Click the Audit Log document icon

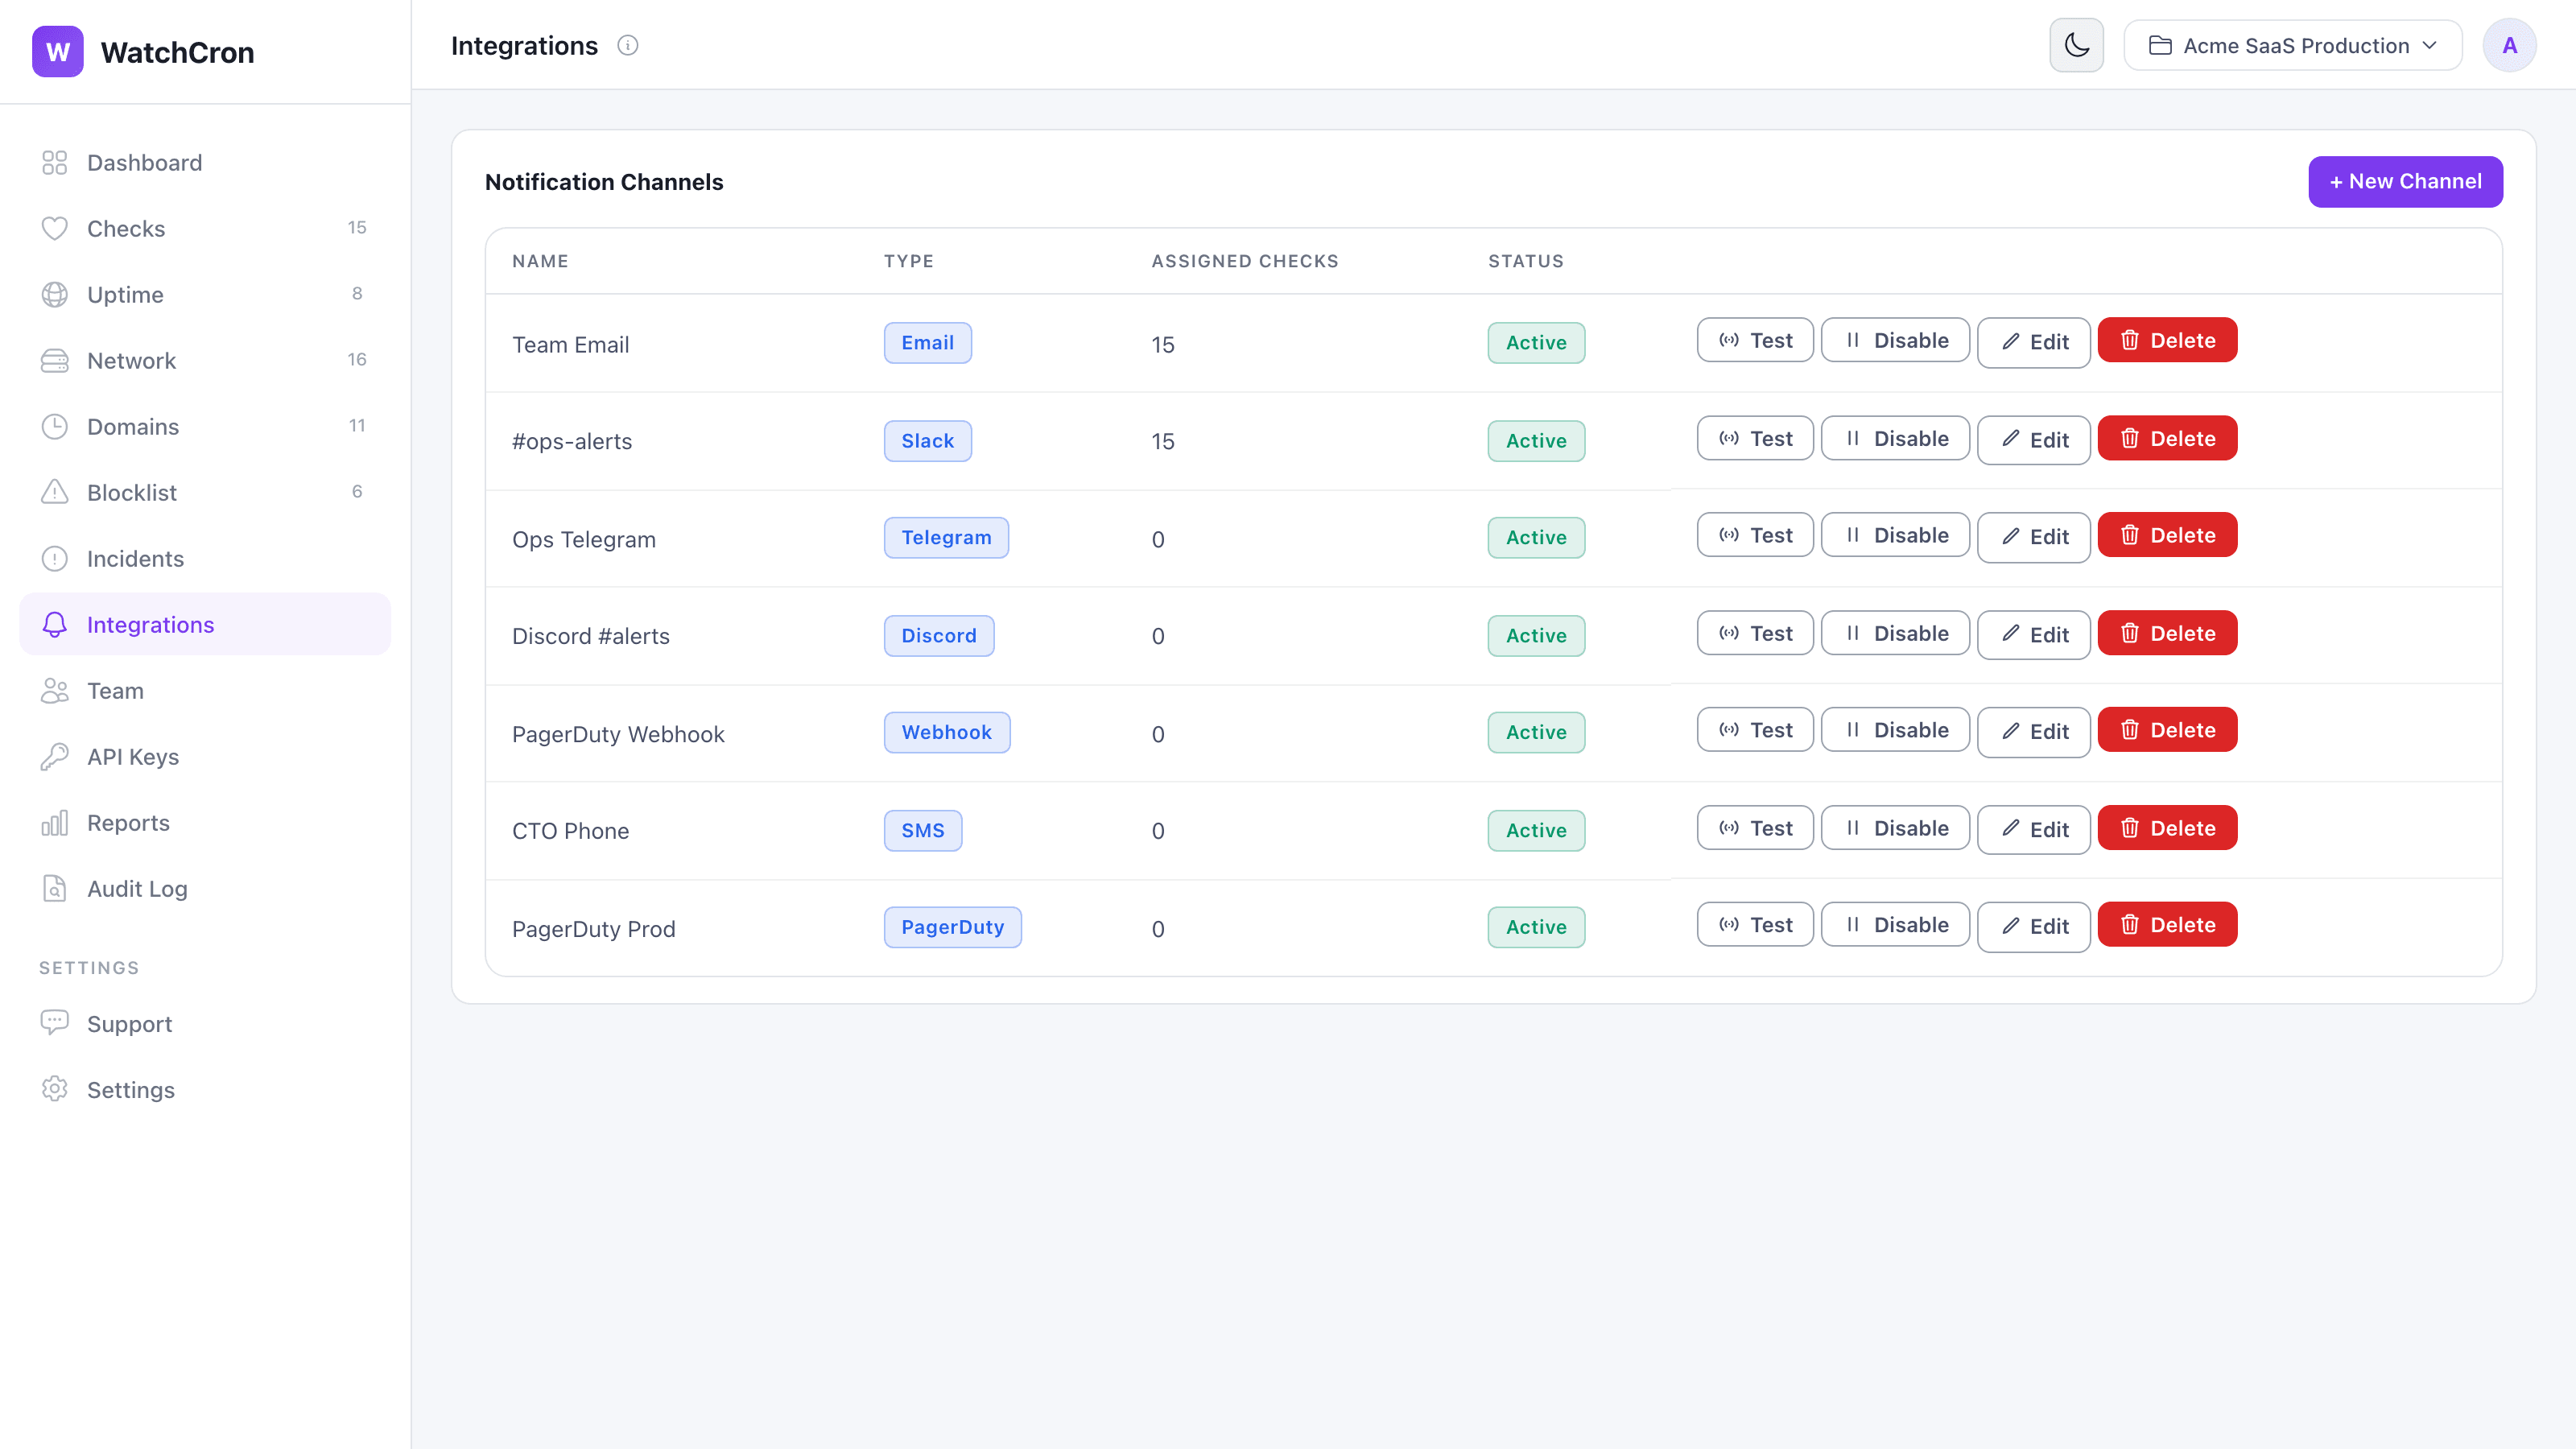[x=55, y=889]
